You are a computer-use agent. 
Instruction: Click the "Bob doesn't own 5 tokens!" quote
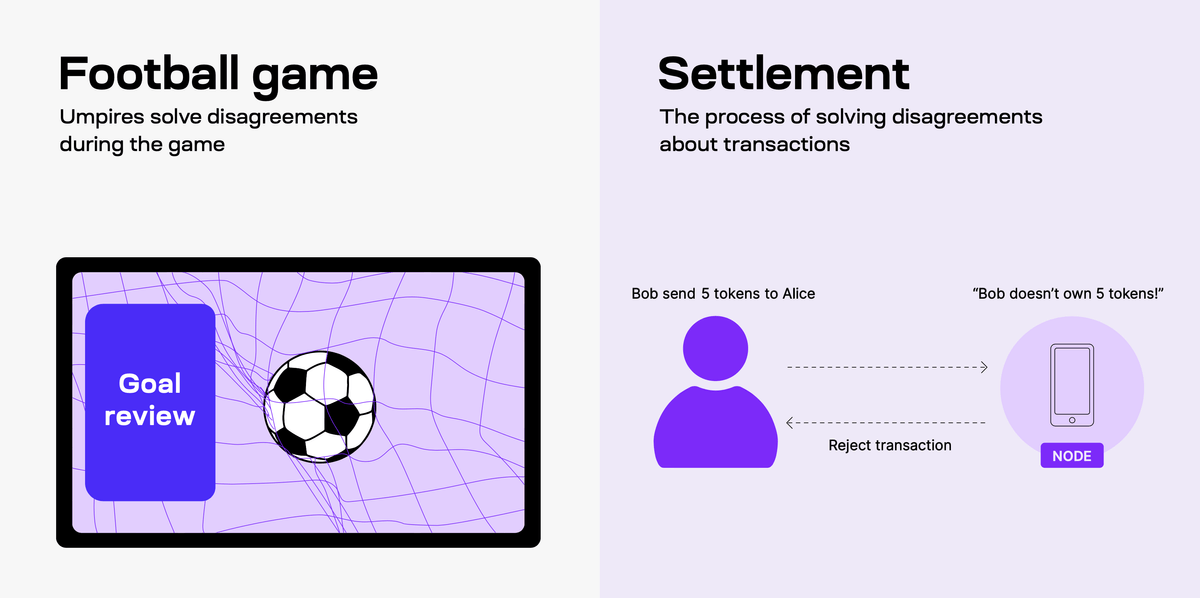[x=1068, y=294]
